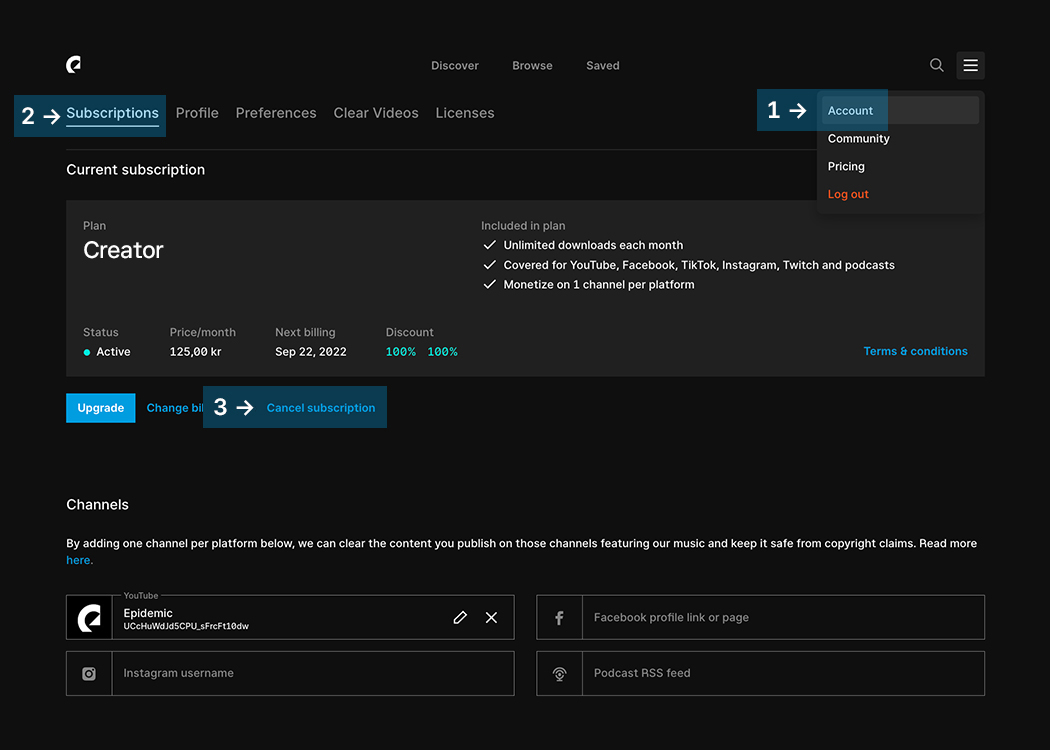Viewport: 1050px width, 750px height.
Task: Choose Community from the dropdown menu
Action: [x=858, y=139]
